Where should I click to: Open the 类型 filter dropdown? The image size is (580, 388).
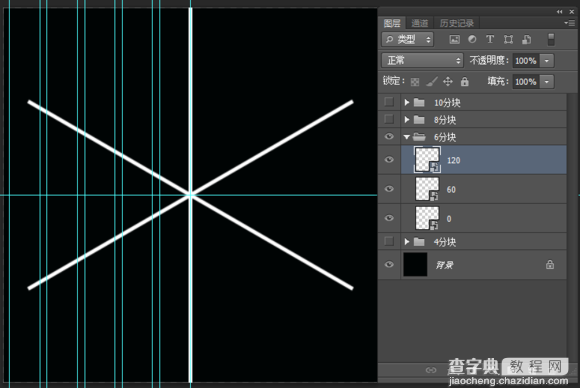tap(407, 39)
